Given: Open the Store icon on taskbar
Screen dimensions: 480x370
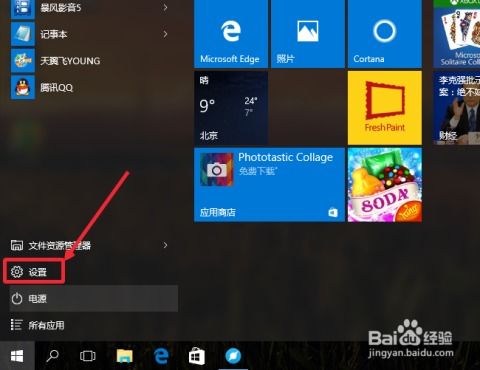Looking at the screenshot, I should pos(197,356).
